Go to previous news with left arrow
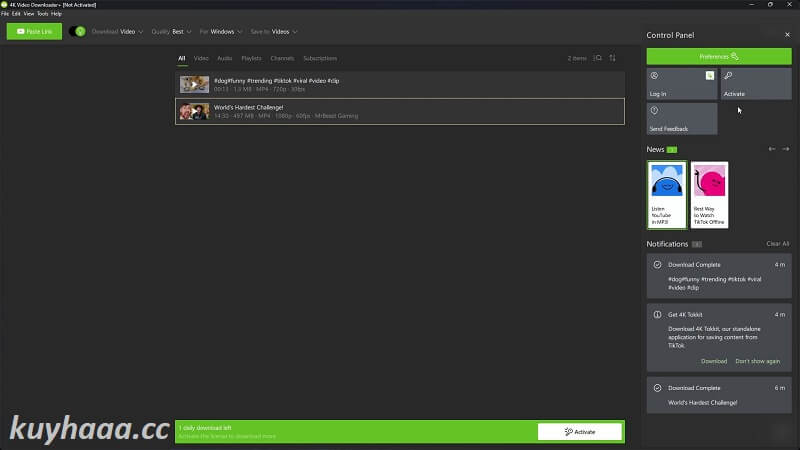 coord(772,149)
